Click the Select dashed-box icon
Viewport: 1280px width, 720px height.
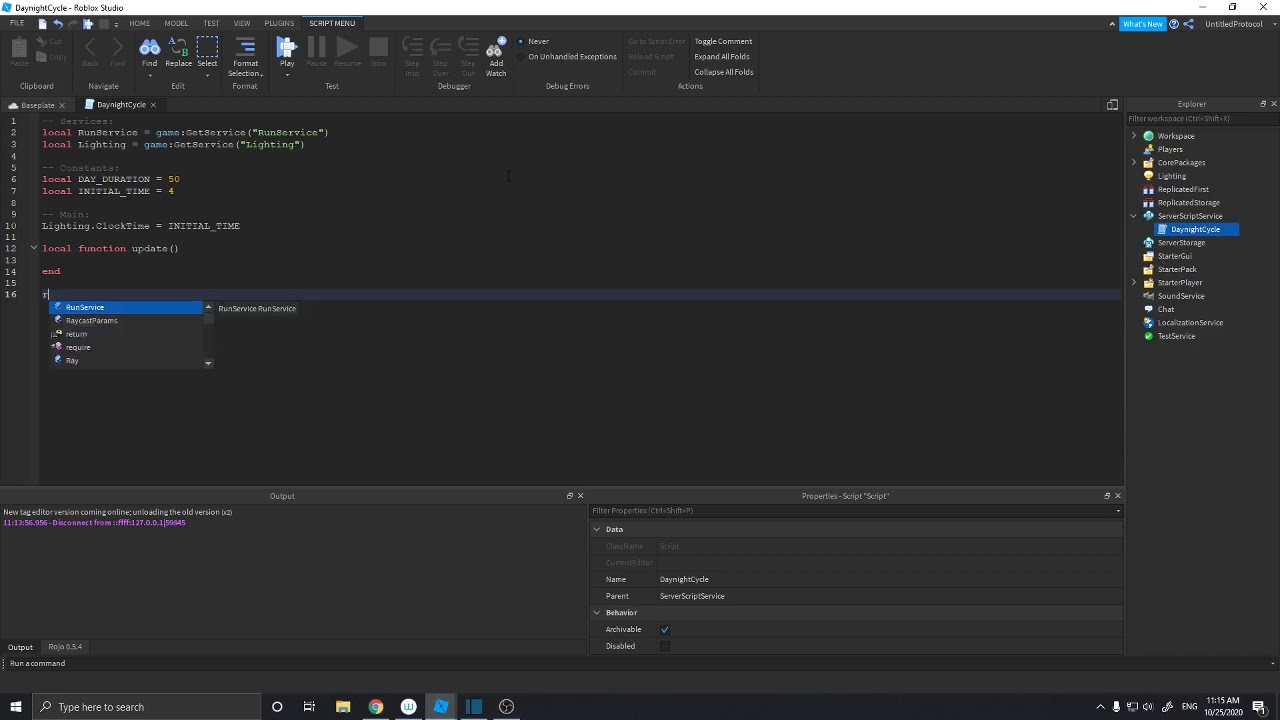coord(207,47)
